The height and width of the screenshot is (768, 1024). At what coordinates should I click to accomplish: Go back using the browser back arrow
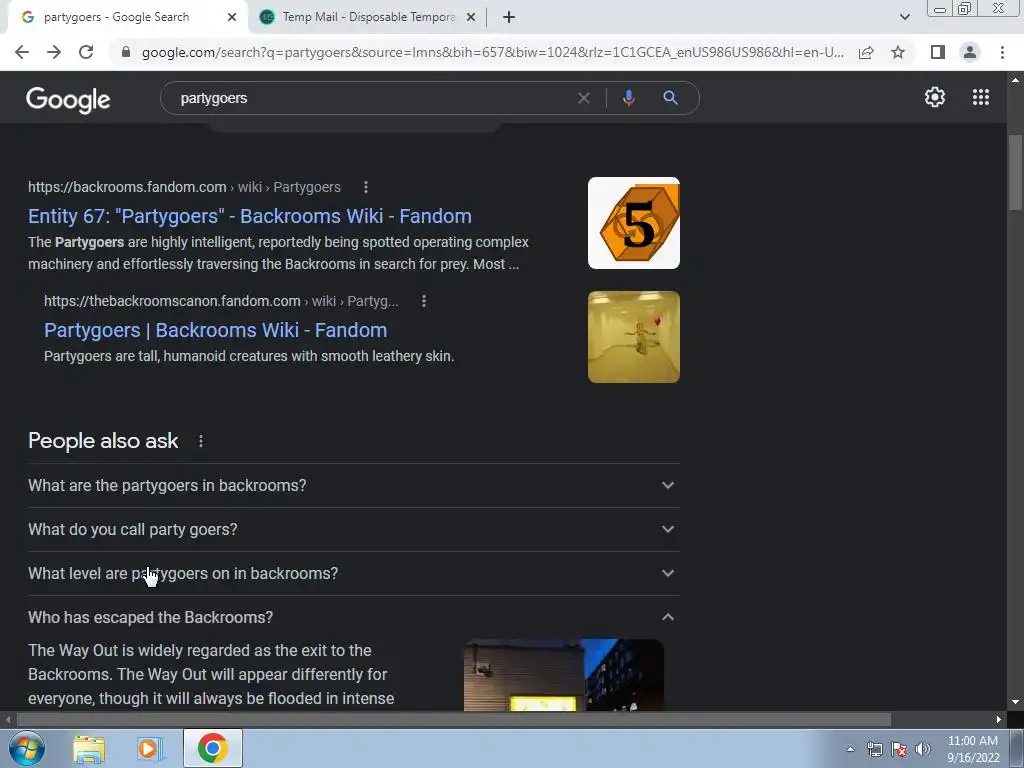22,52
